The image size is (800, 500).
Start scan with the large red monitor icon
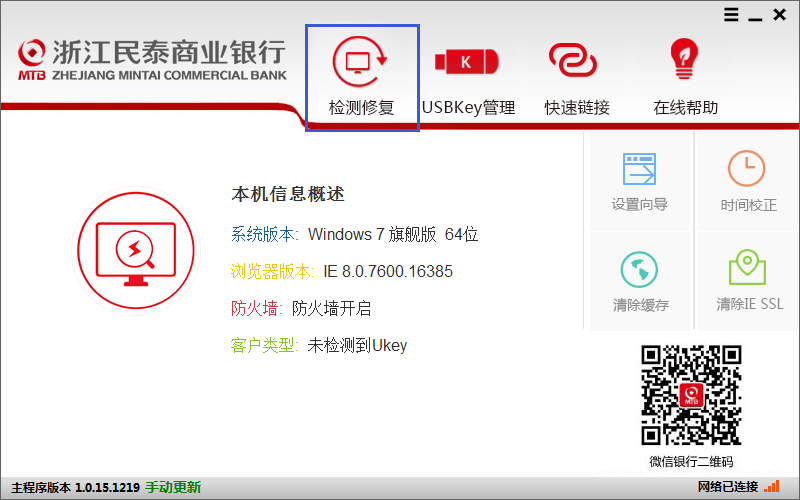click(x=136, y=251)
